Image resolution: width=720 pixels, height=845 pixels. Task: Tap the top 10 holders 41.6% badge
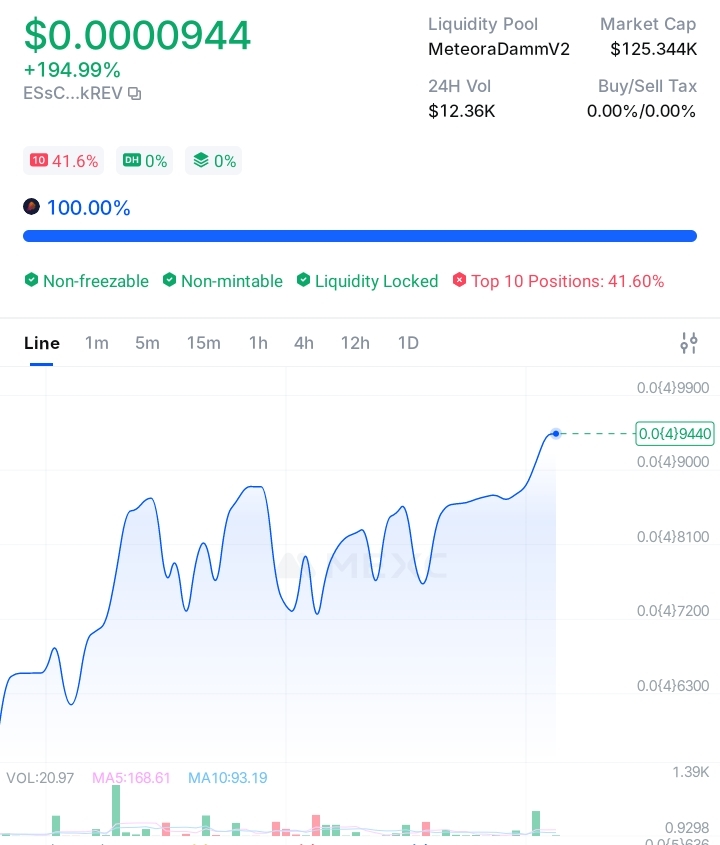point(64,161)
